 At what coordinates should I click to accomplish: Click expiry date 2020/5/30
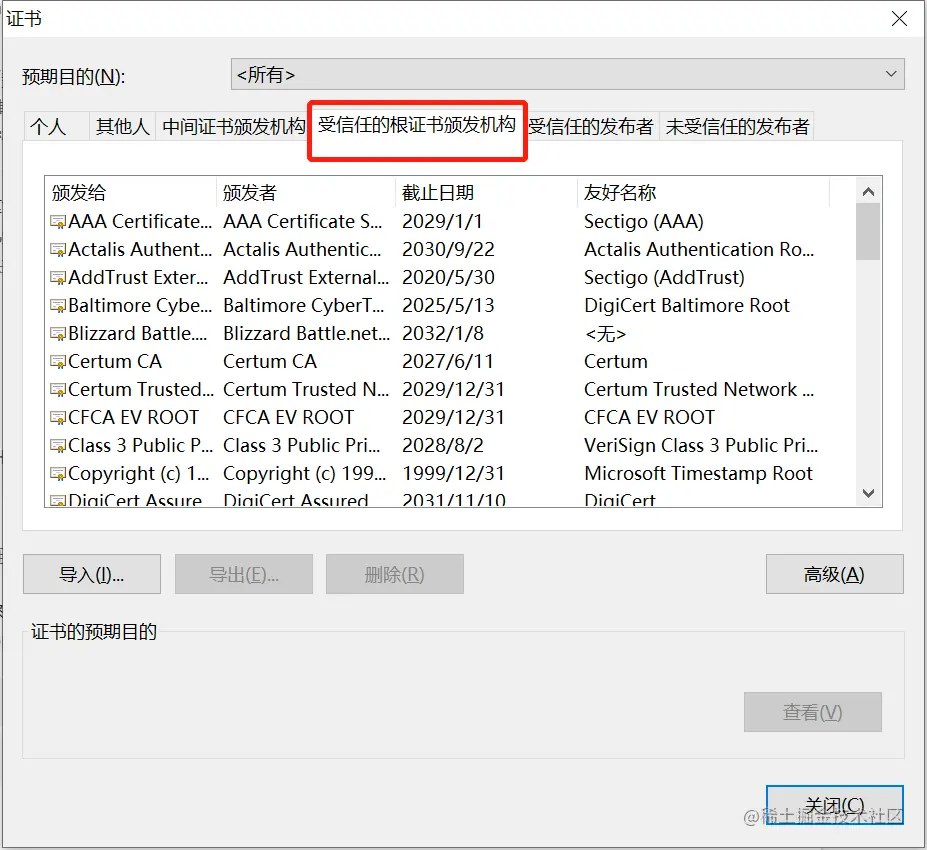pos(448,277)
